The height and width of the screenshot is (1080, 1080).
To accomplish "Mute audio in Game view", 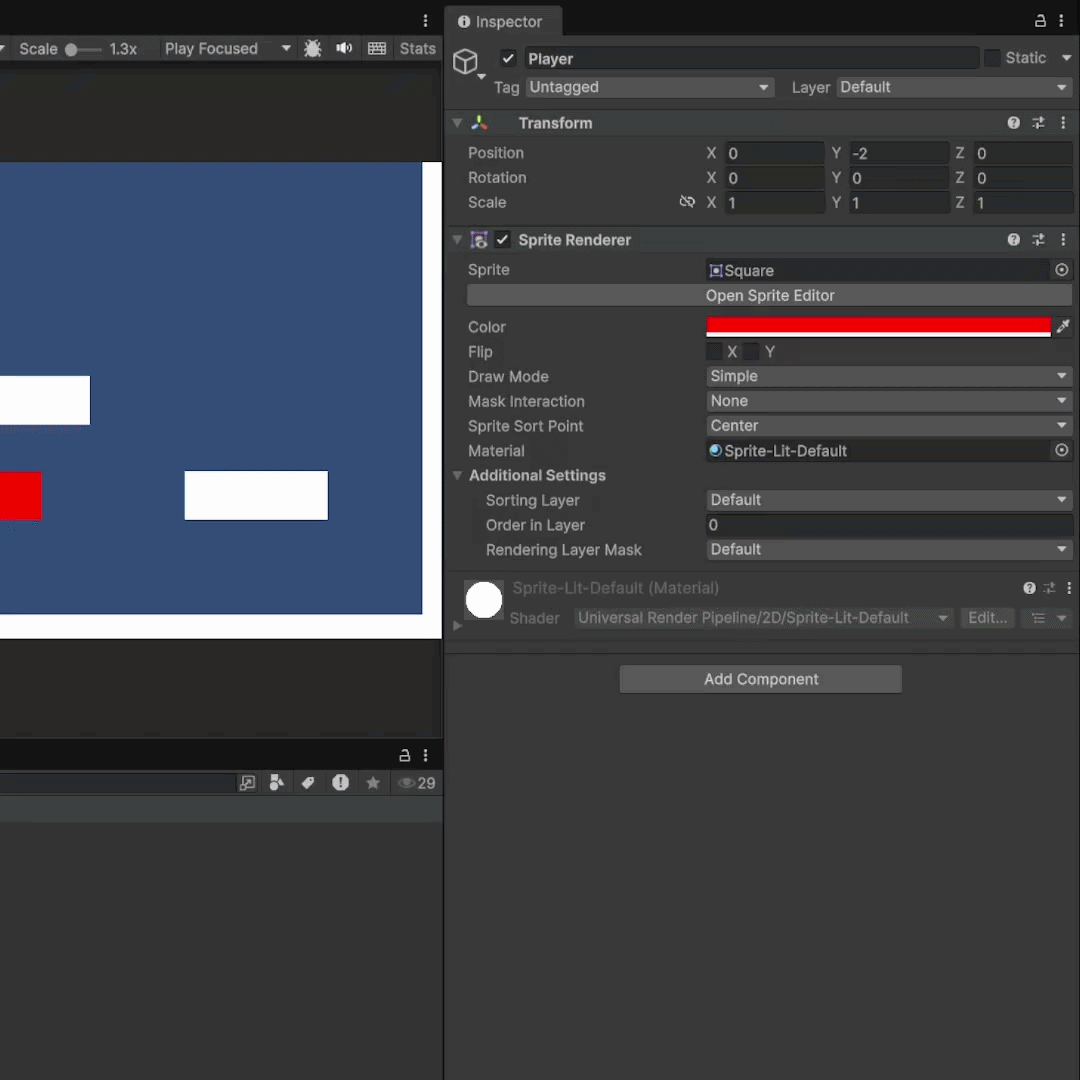I will tap(344, 48).
